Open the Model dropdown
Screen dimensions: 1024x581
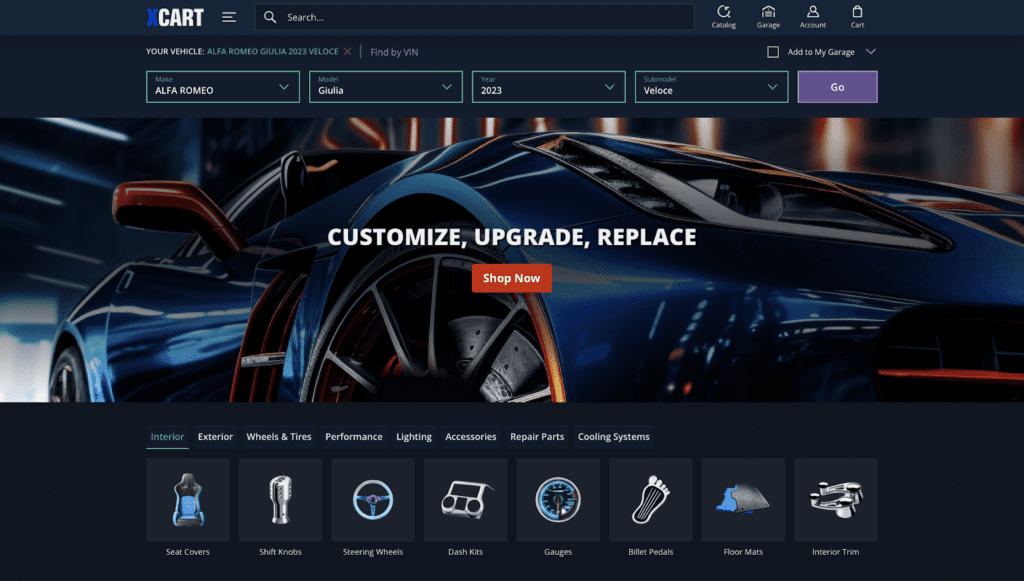pyautogui.click(x=385, y=87)
